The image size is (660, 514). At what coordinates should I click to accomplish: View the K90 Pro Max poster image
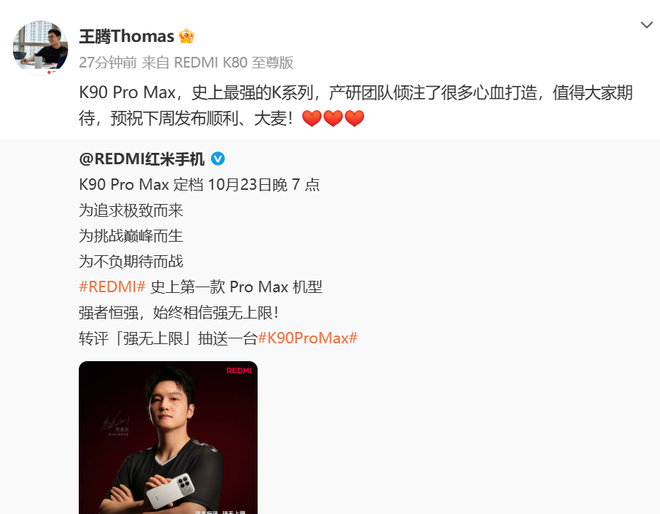168,437
